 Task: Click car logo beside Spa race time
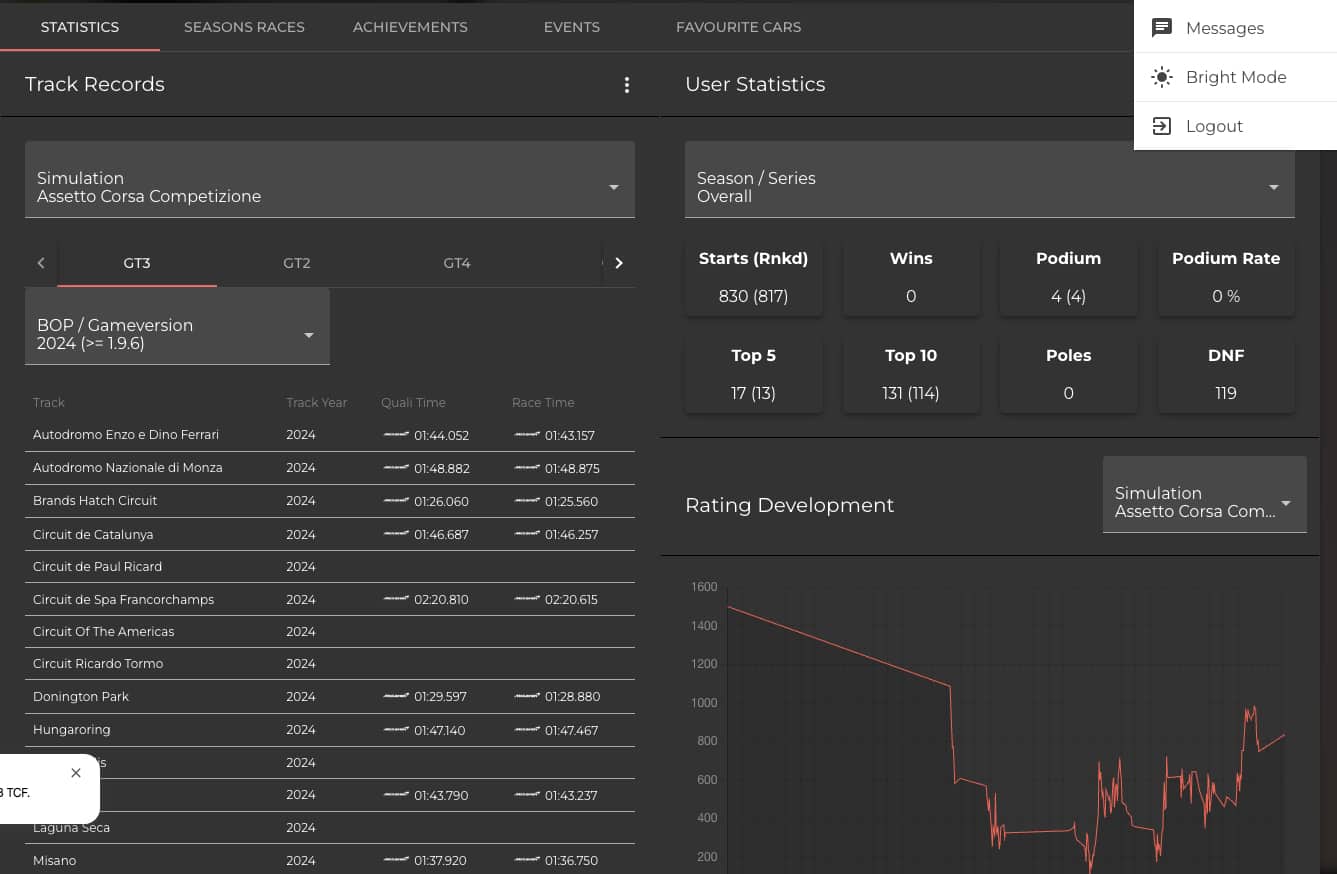tap(527, 599)
